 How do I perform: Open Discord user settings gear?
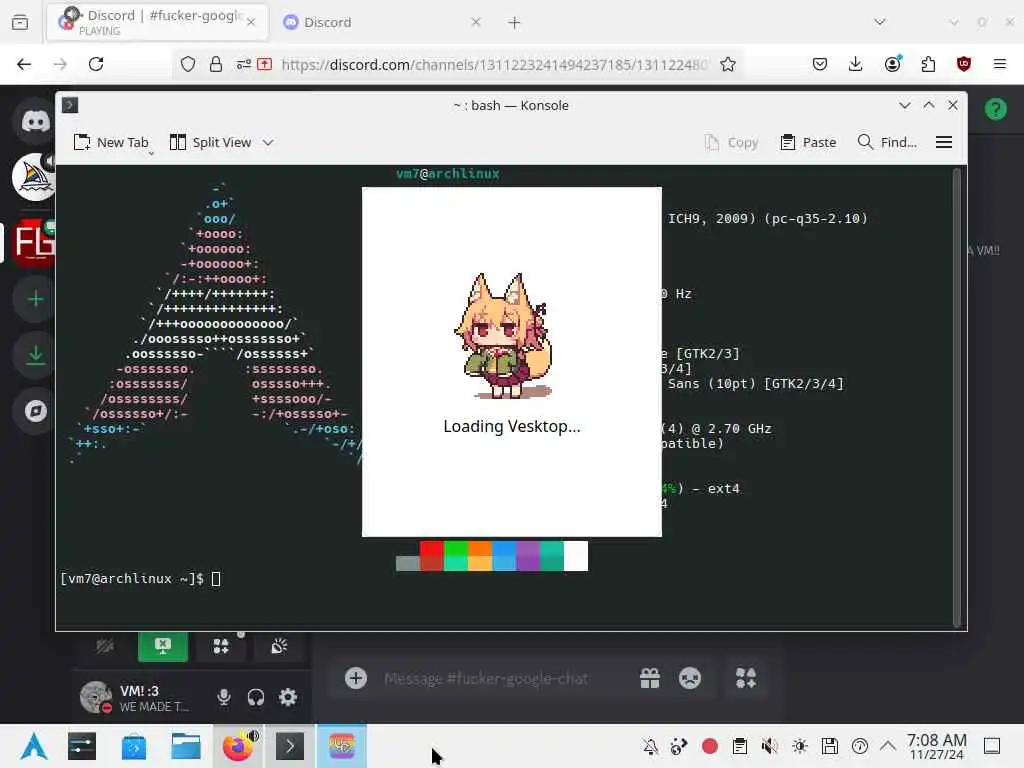(288, 697)
